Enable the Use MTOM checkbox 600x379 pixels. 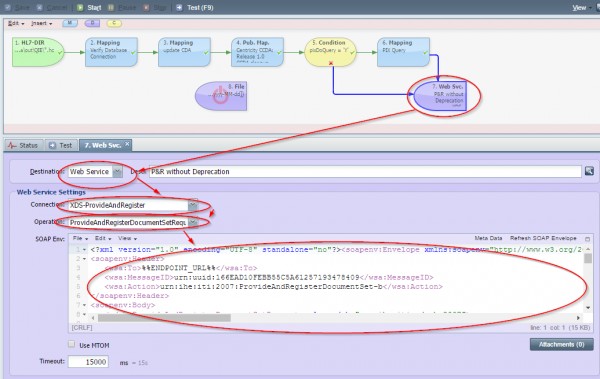pyautogui.click(x=72, y=344)
